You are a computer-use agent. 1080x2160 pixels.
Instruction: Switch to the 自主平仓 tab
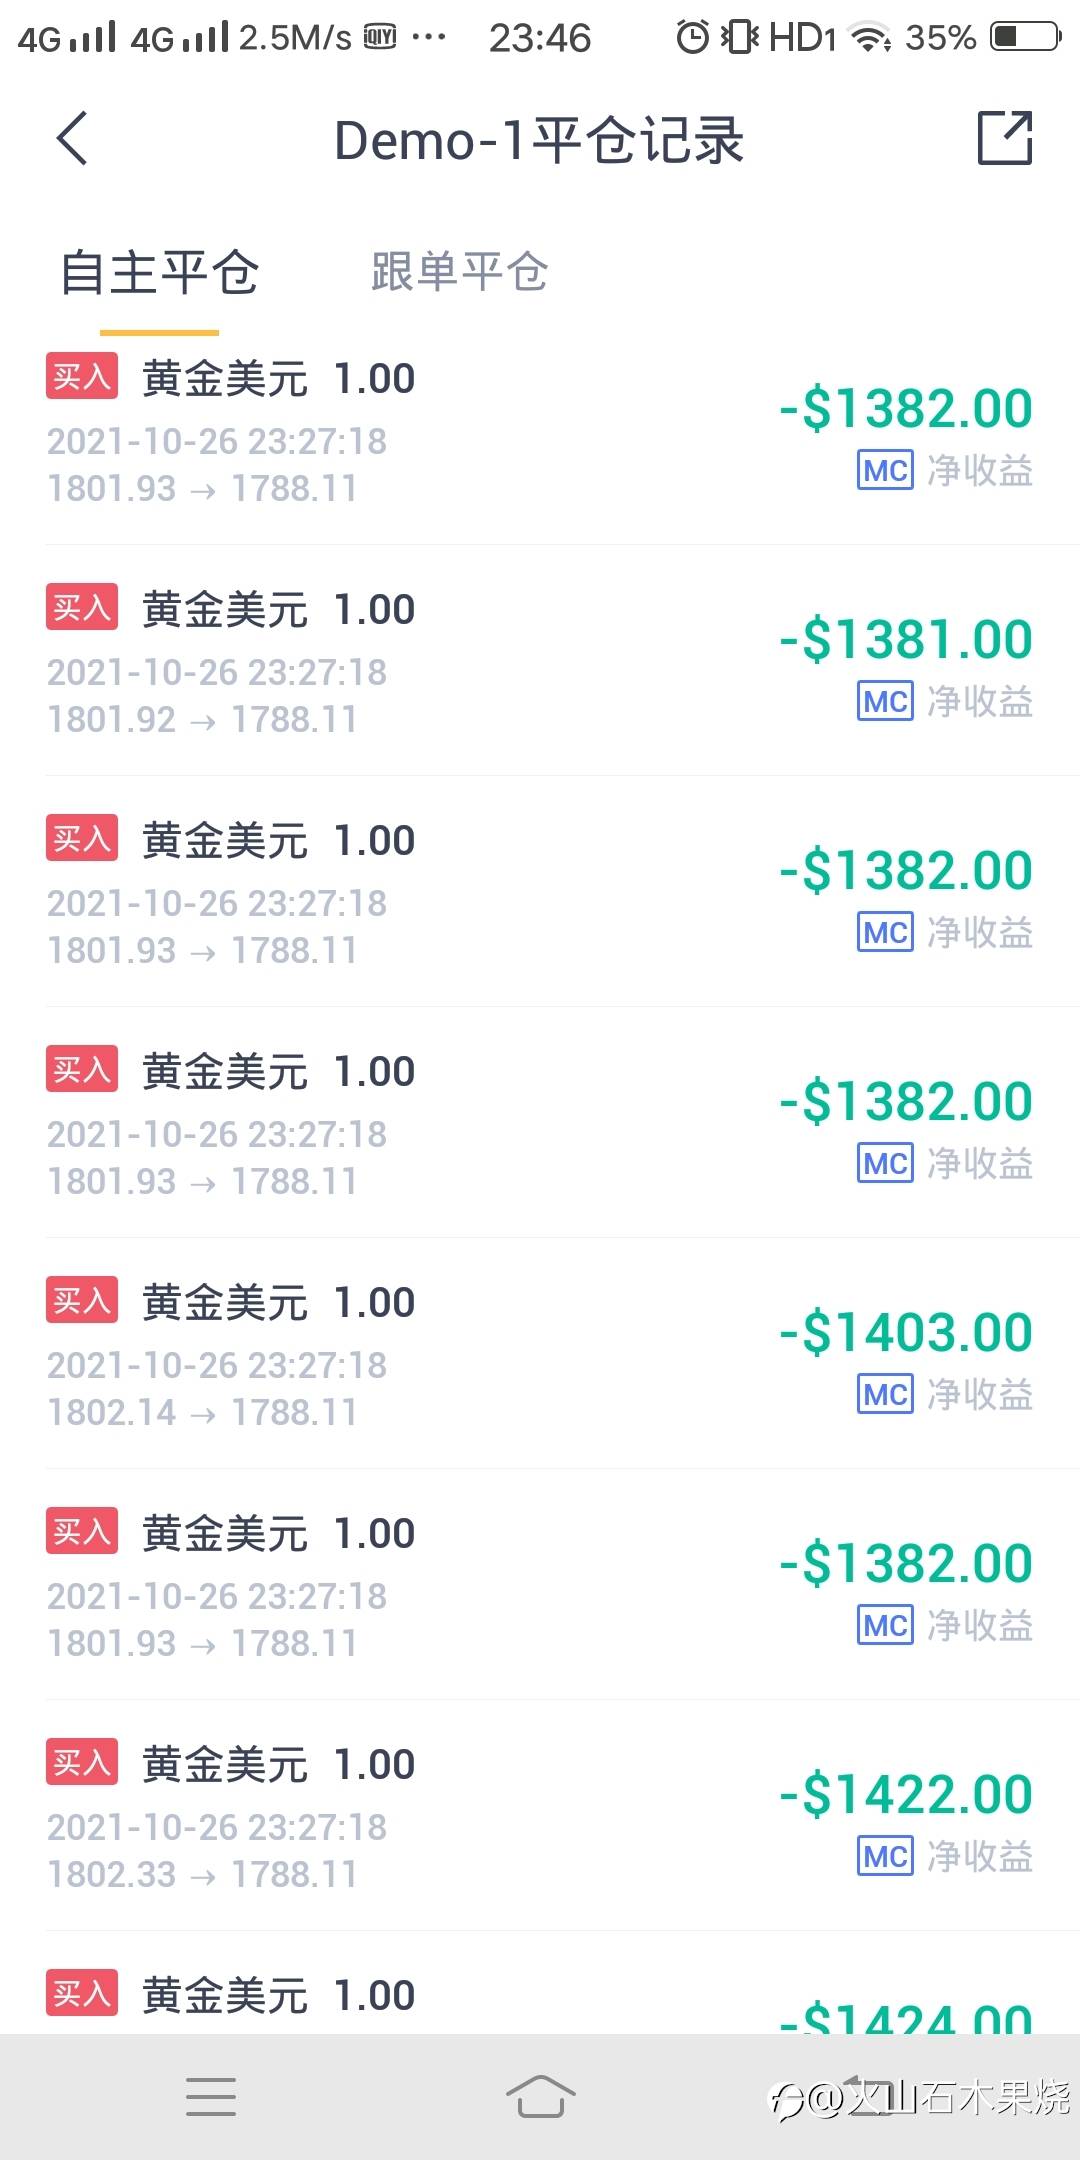[x=159, y=272]
